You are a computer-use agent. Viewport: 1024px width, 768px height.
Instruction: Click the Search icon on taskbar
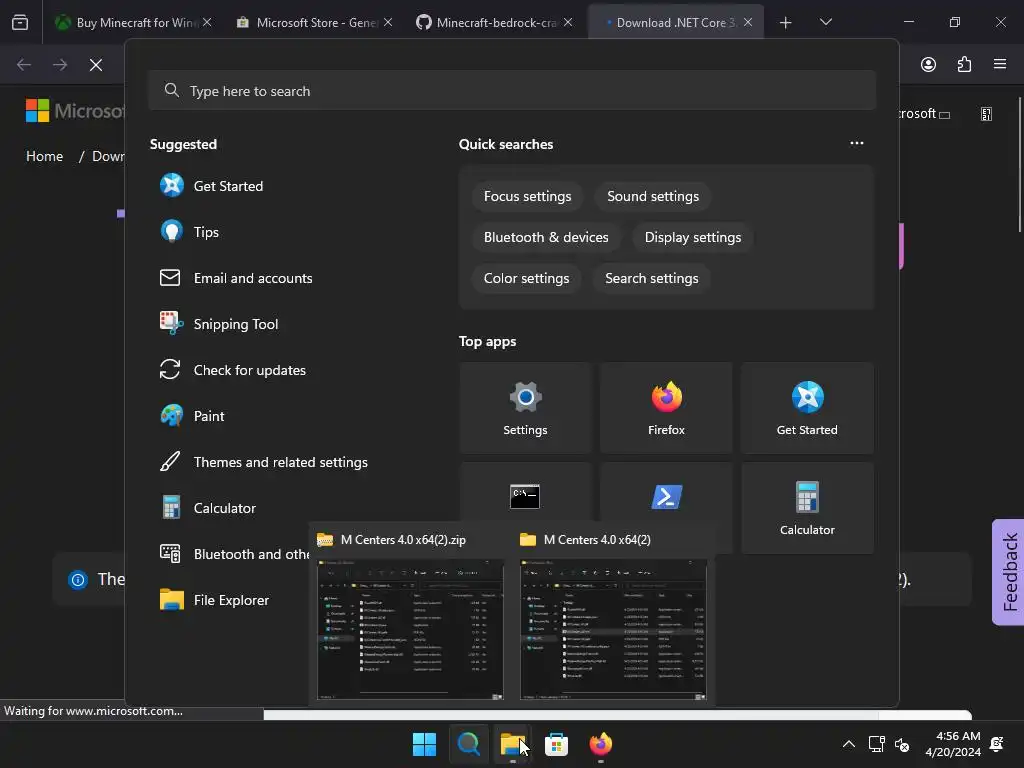pos(468,744)
